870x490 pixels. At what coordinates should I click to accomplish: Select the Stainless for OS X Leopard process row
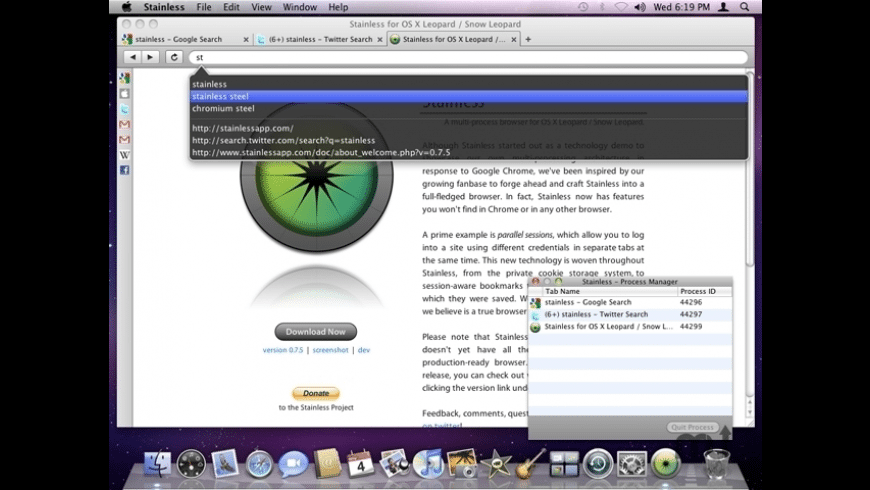pos(630,327)
